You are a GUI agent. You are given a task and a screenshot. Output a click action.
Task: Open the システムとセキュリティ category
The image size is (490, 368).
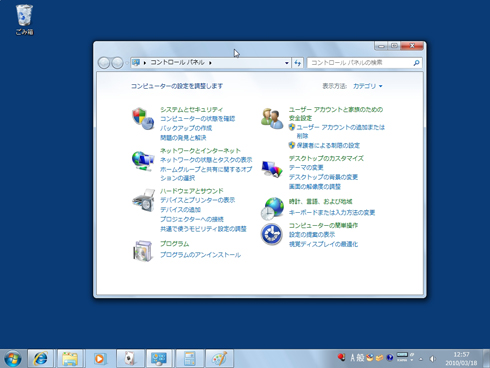(191, 109)
